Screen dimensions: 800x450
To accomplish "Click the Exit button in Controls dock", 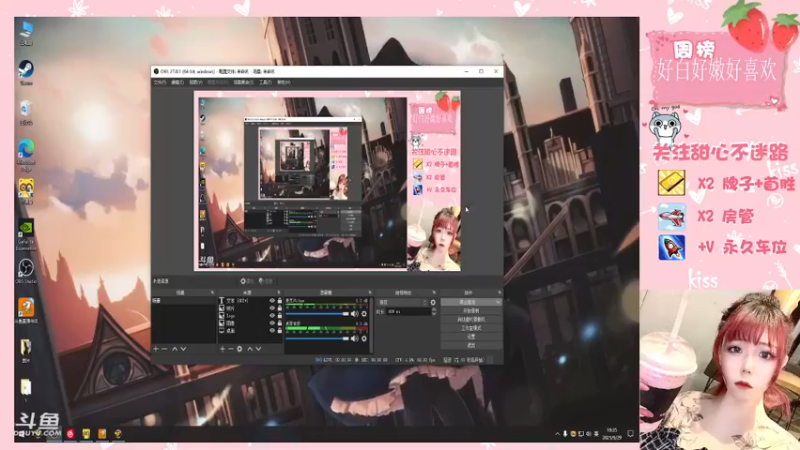I will click(471, 345).
